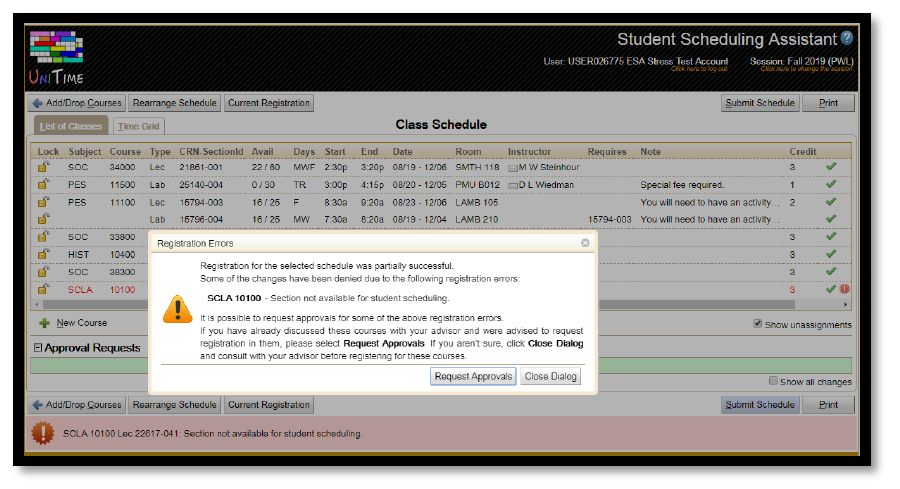Click red error icon on SCLA 10100 row
This screenshot has height=489, width=900.
click(x=844, y=290)
